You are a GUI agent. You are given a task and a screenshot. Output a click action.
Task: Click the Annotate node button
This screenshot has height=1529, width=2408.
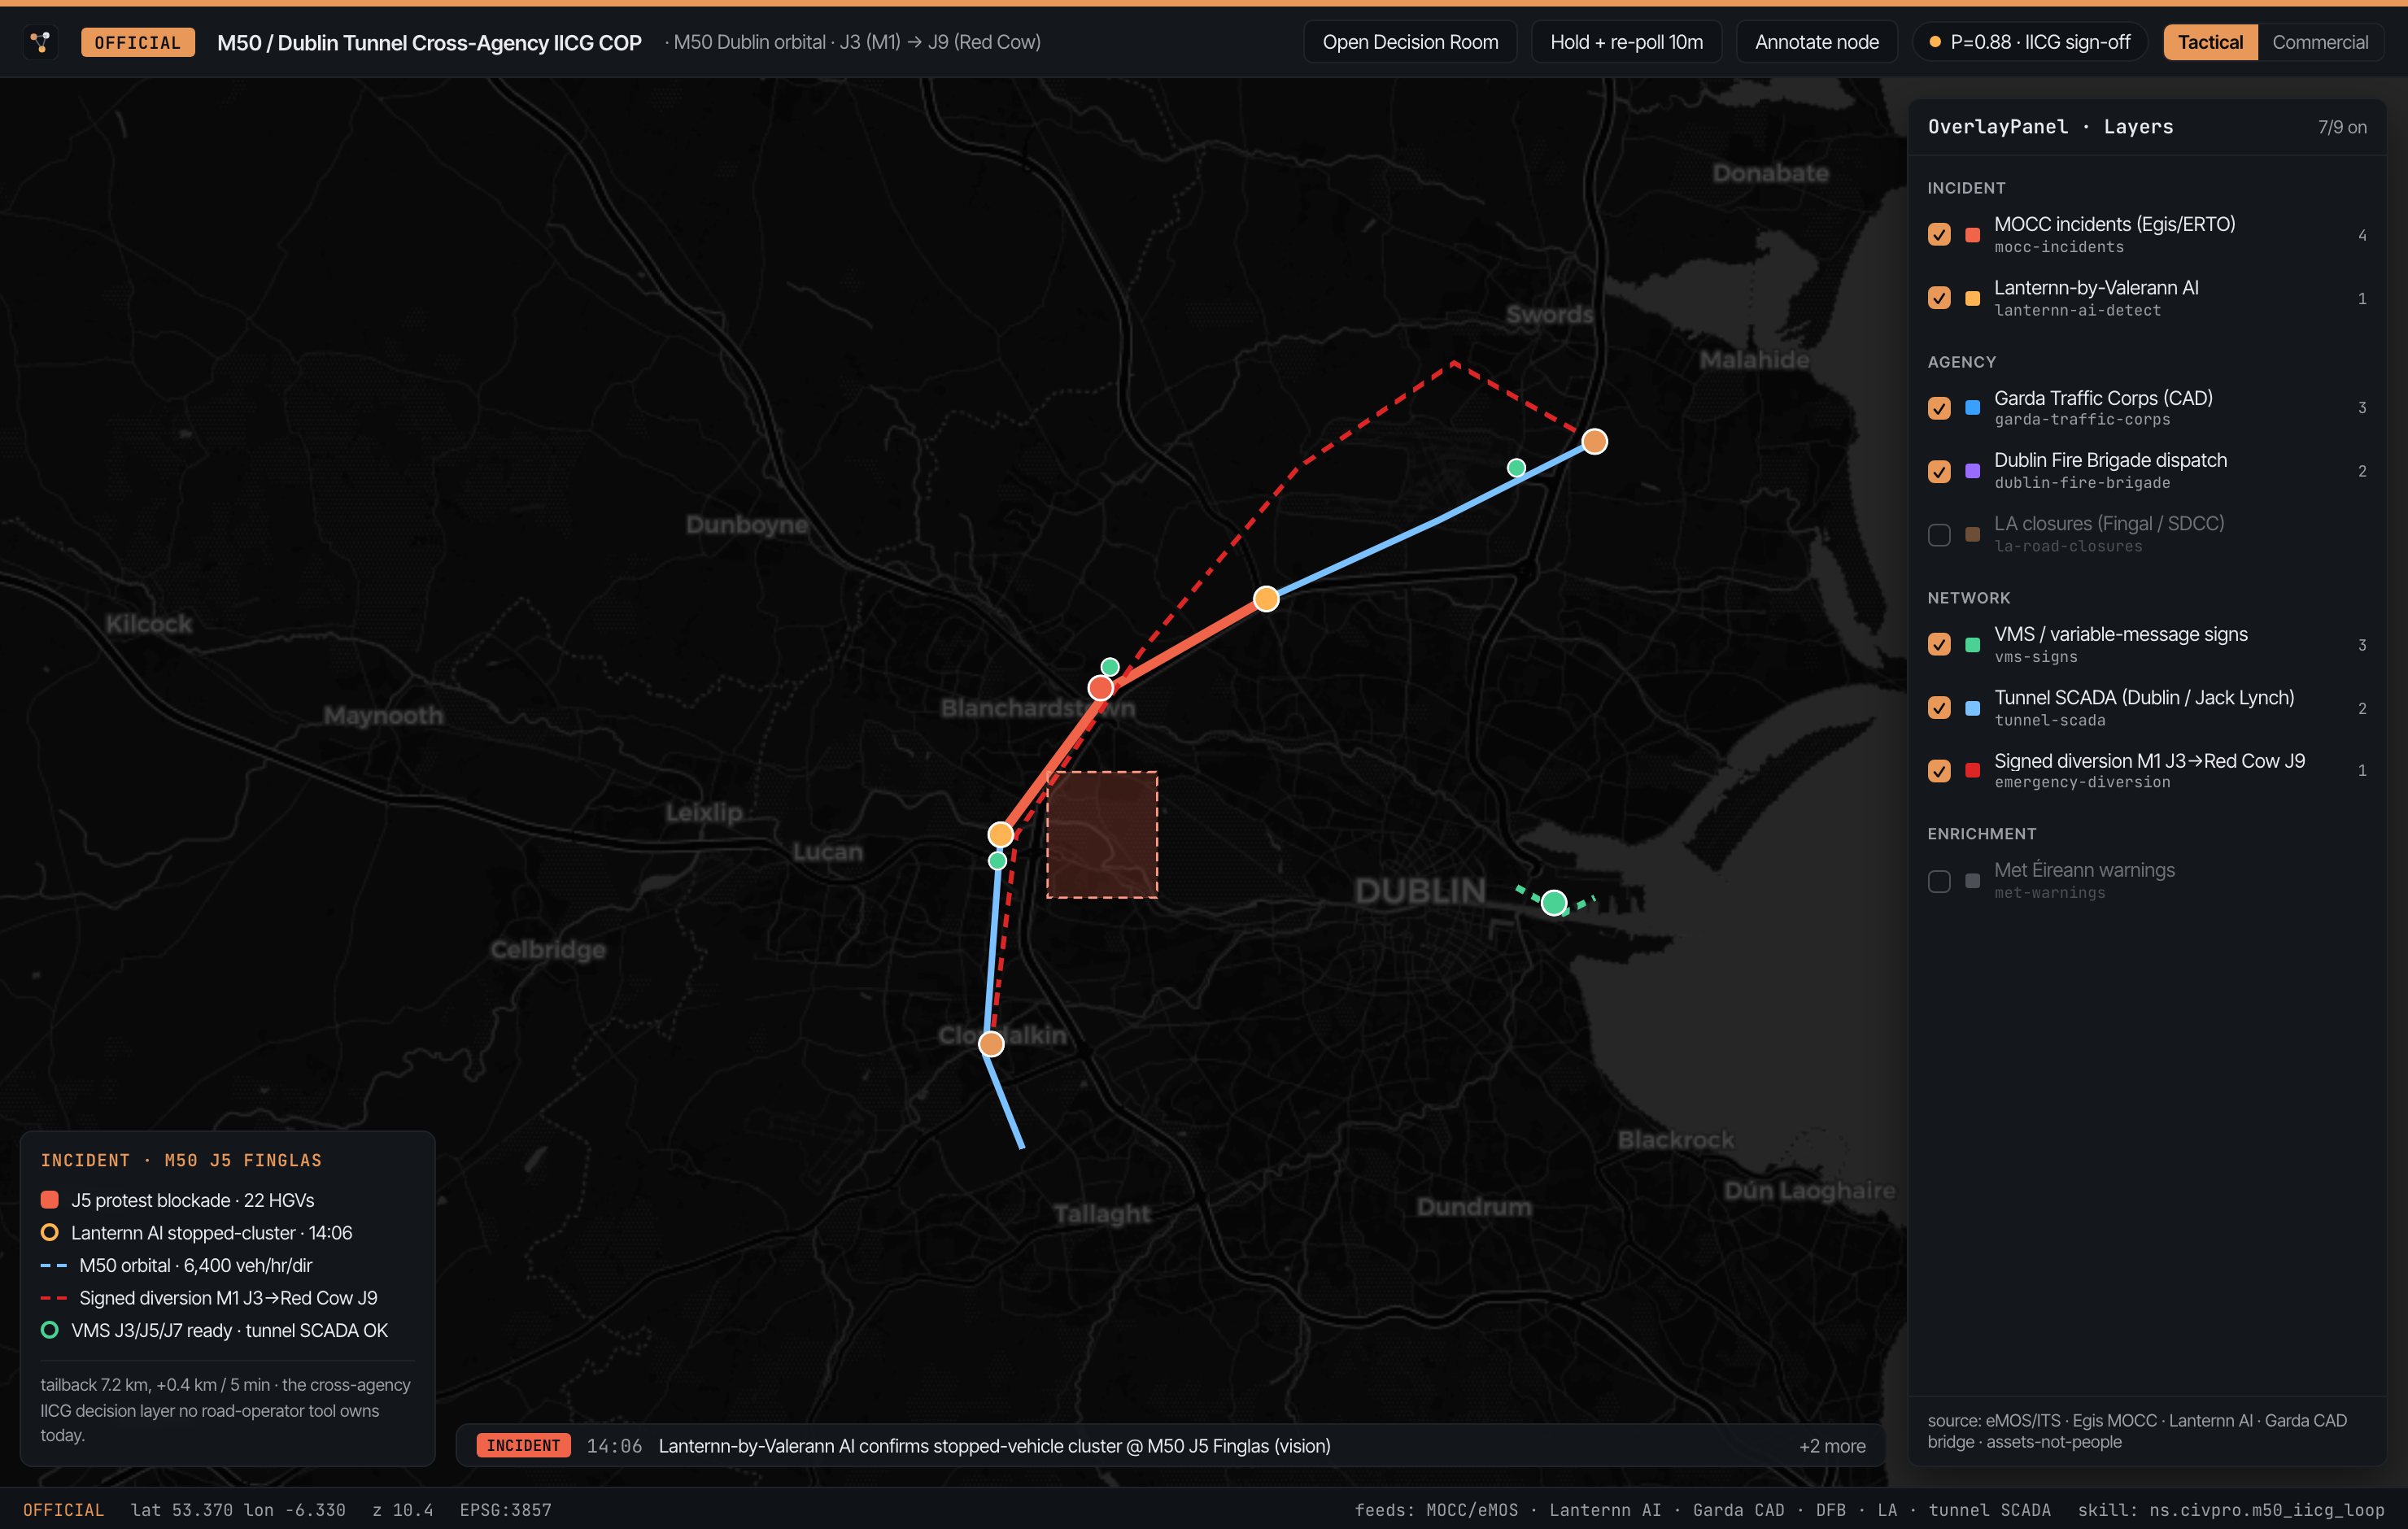[1816, 42]
